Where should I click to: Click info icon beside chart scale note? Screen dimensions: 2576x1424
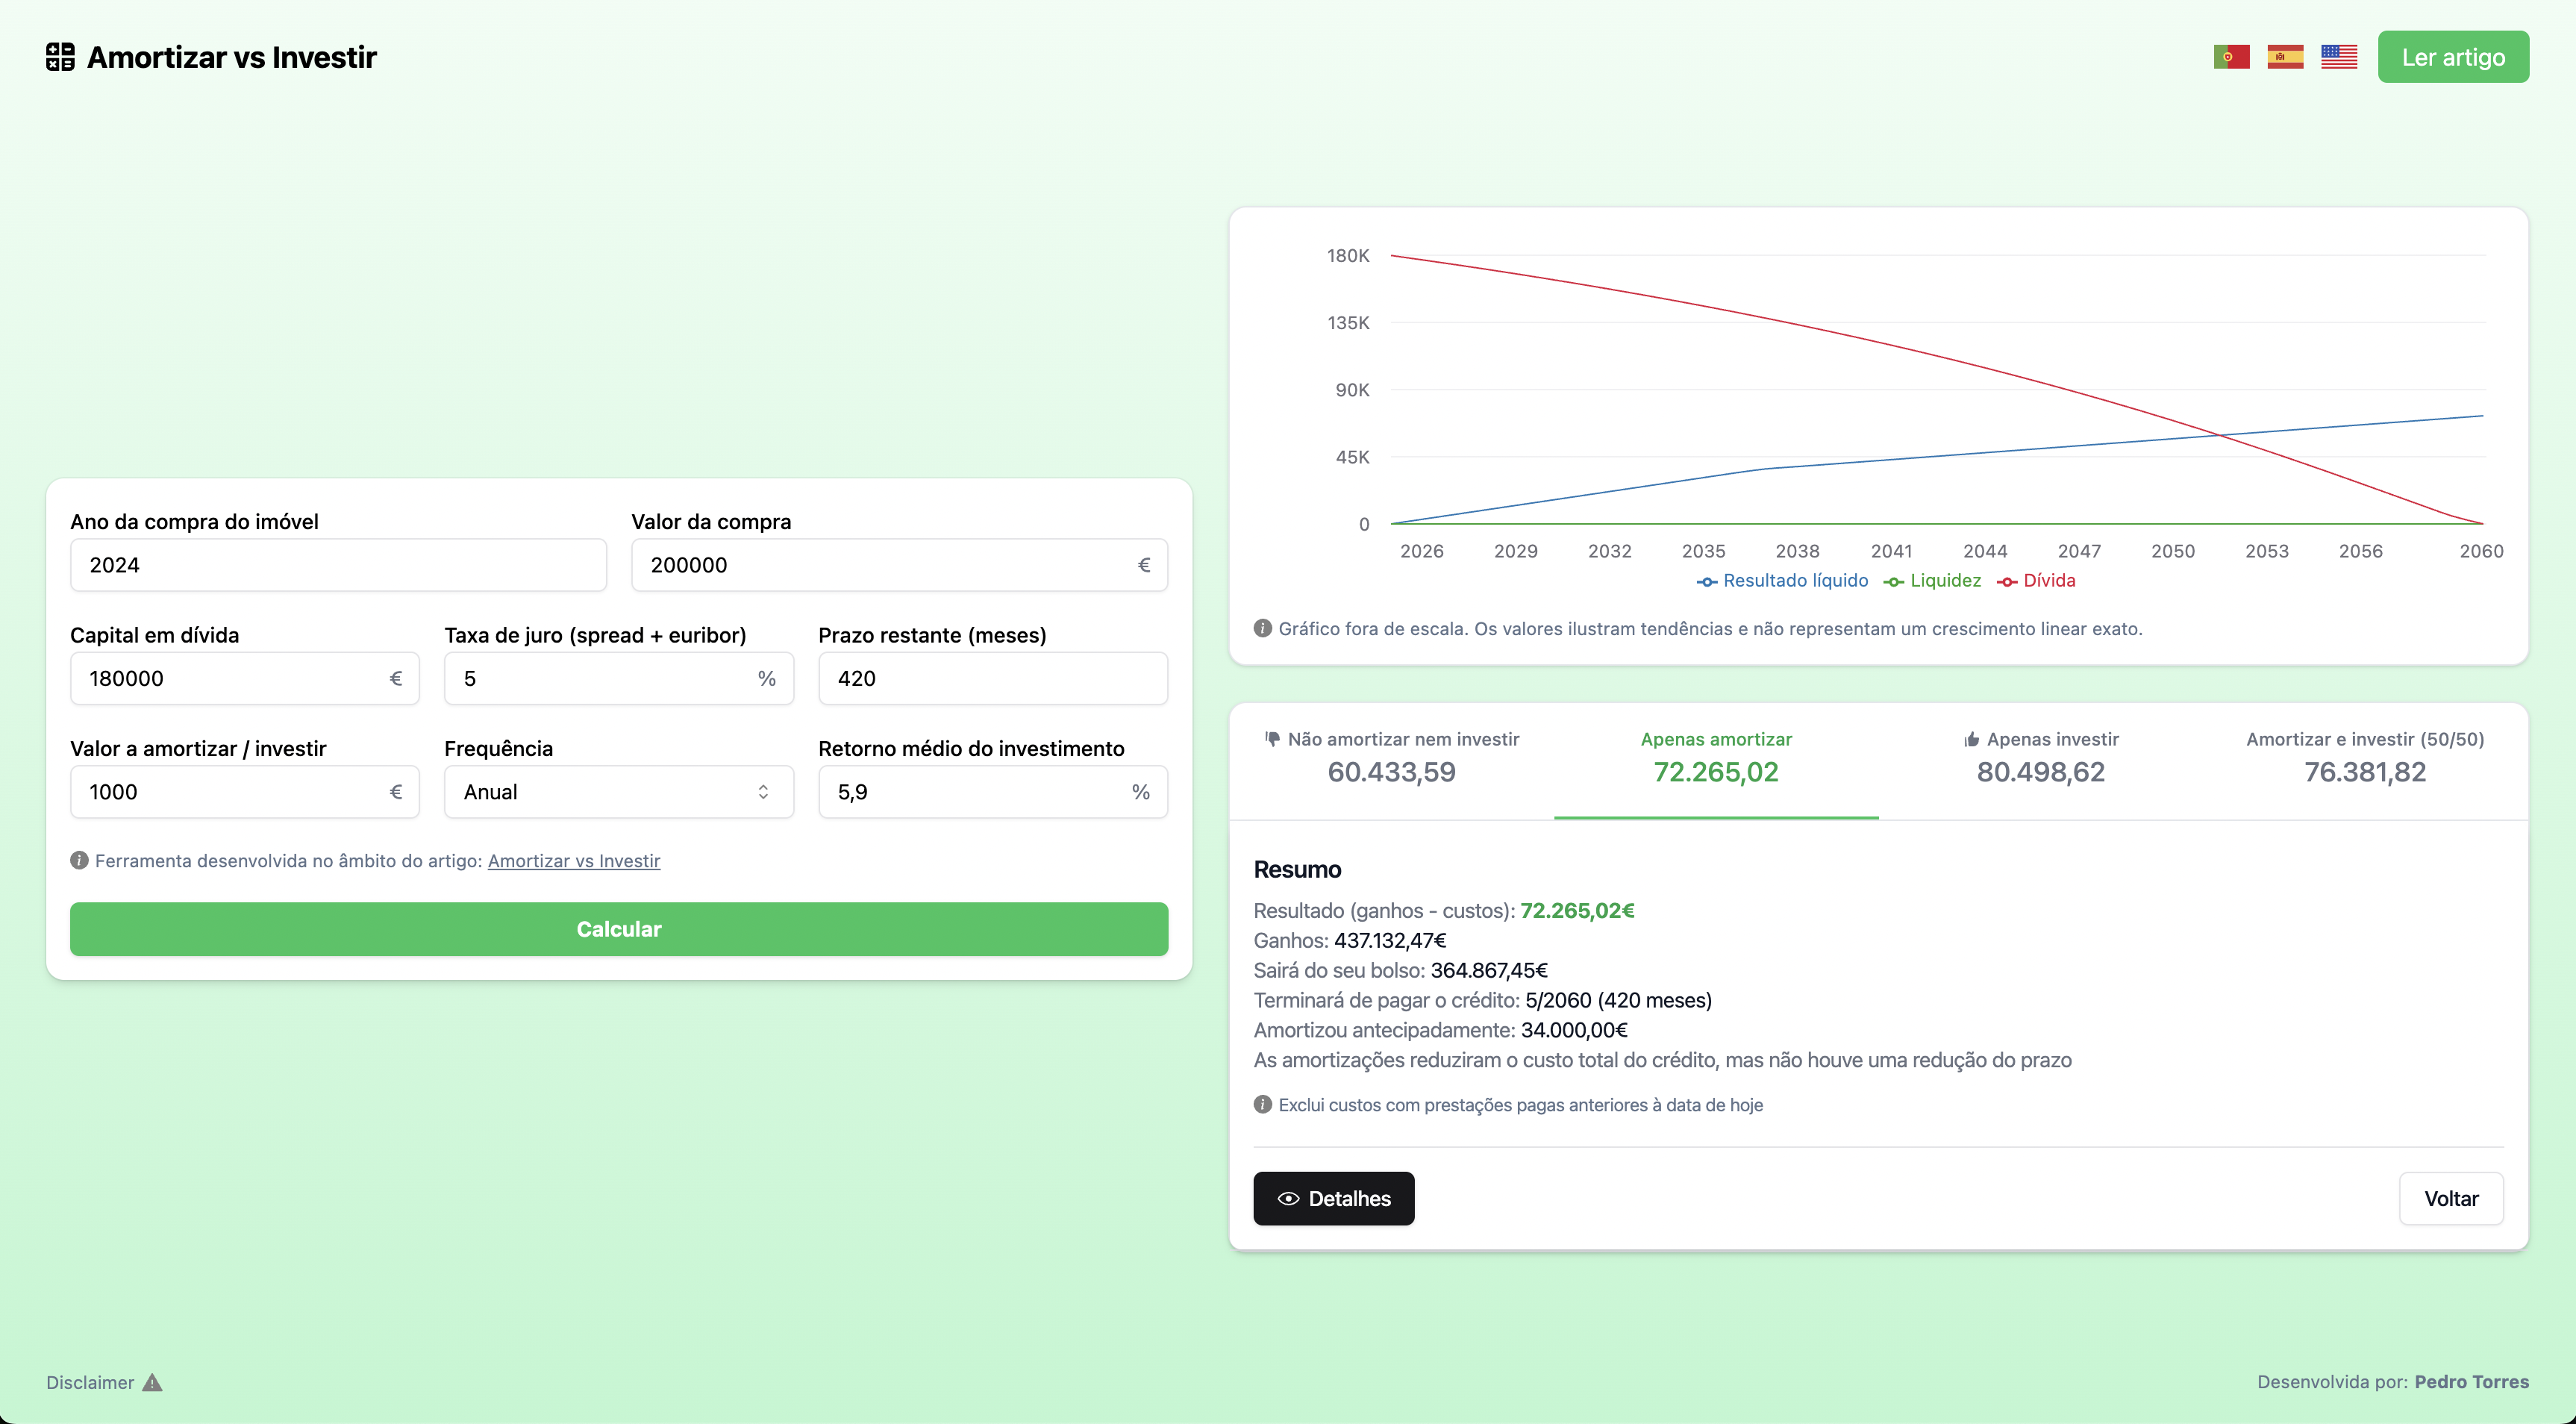tap(1262, 628)
